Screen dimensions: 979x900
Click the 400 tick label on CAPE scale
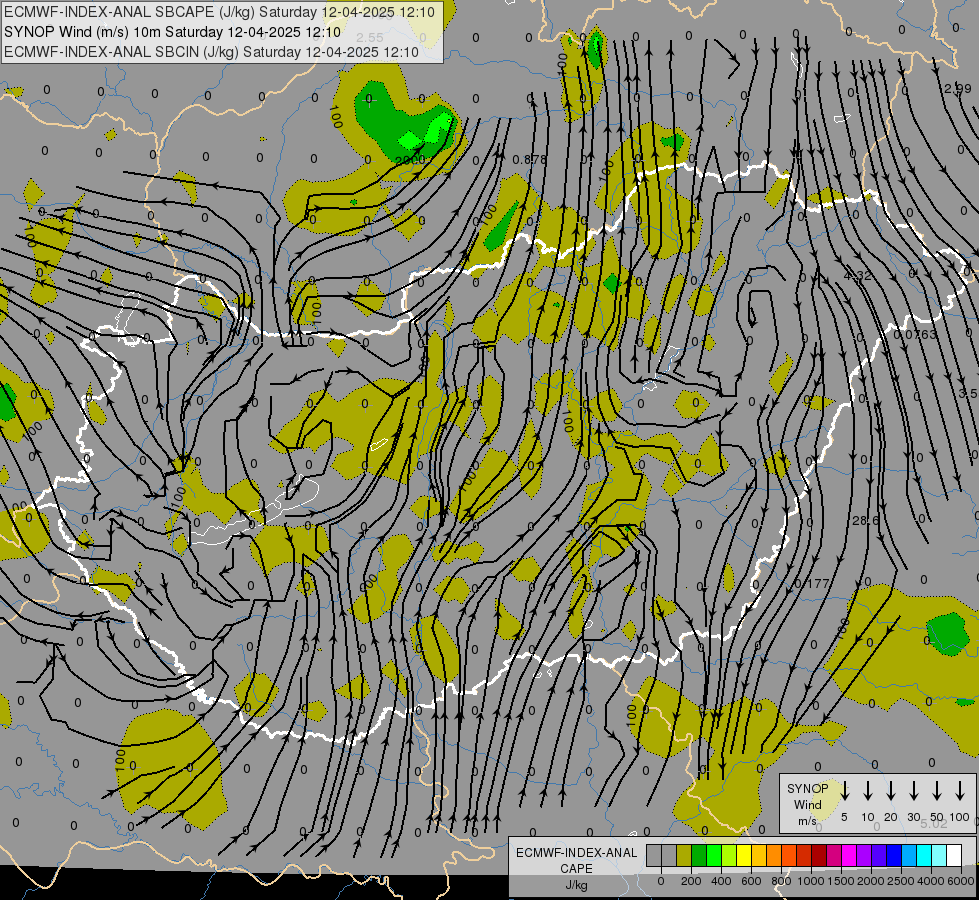[x=721, y=881]
